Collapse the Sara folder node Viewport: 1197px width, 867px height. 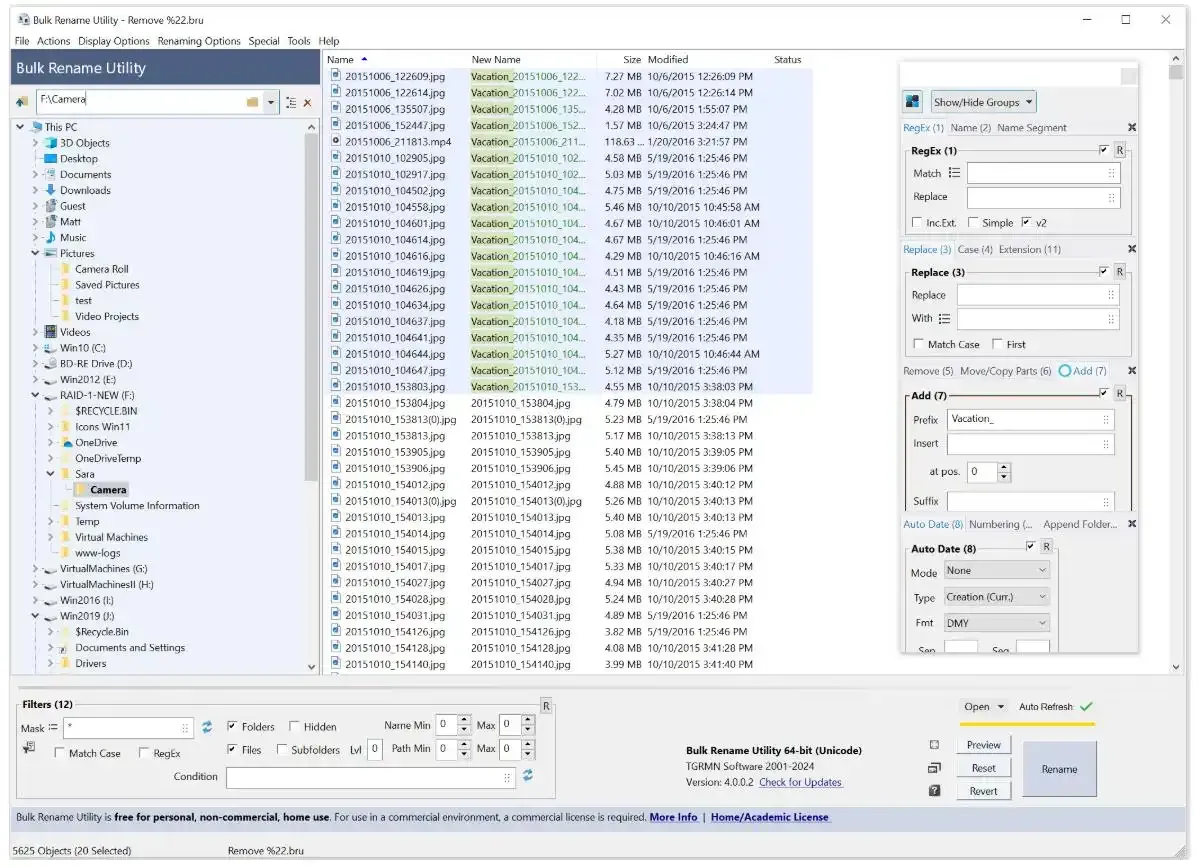tap(50, 473)
